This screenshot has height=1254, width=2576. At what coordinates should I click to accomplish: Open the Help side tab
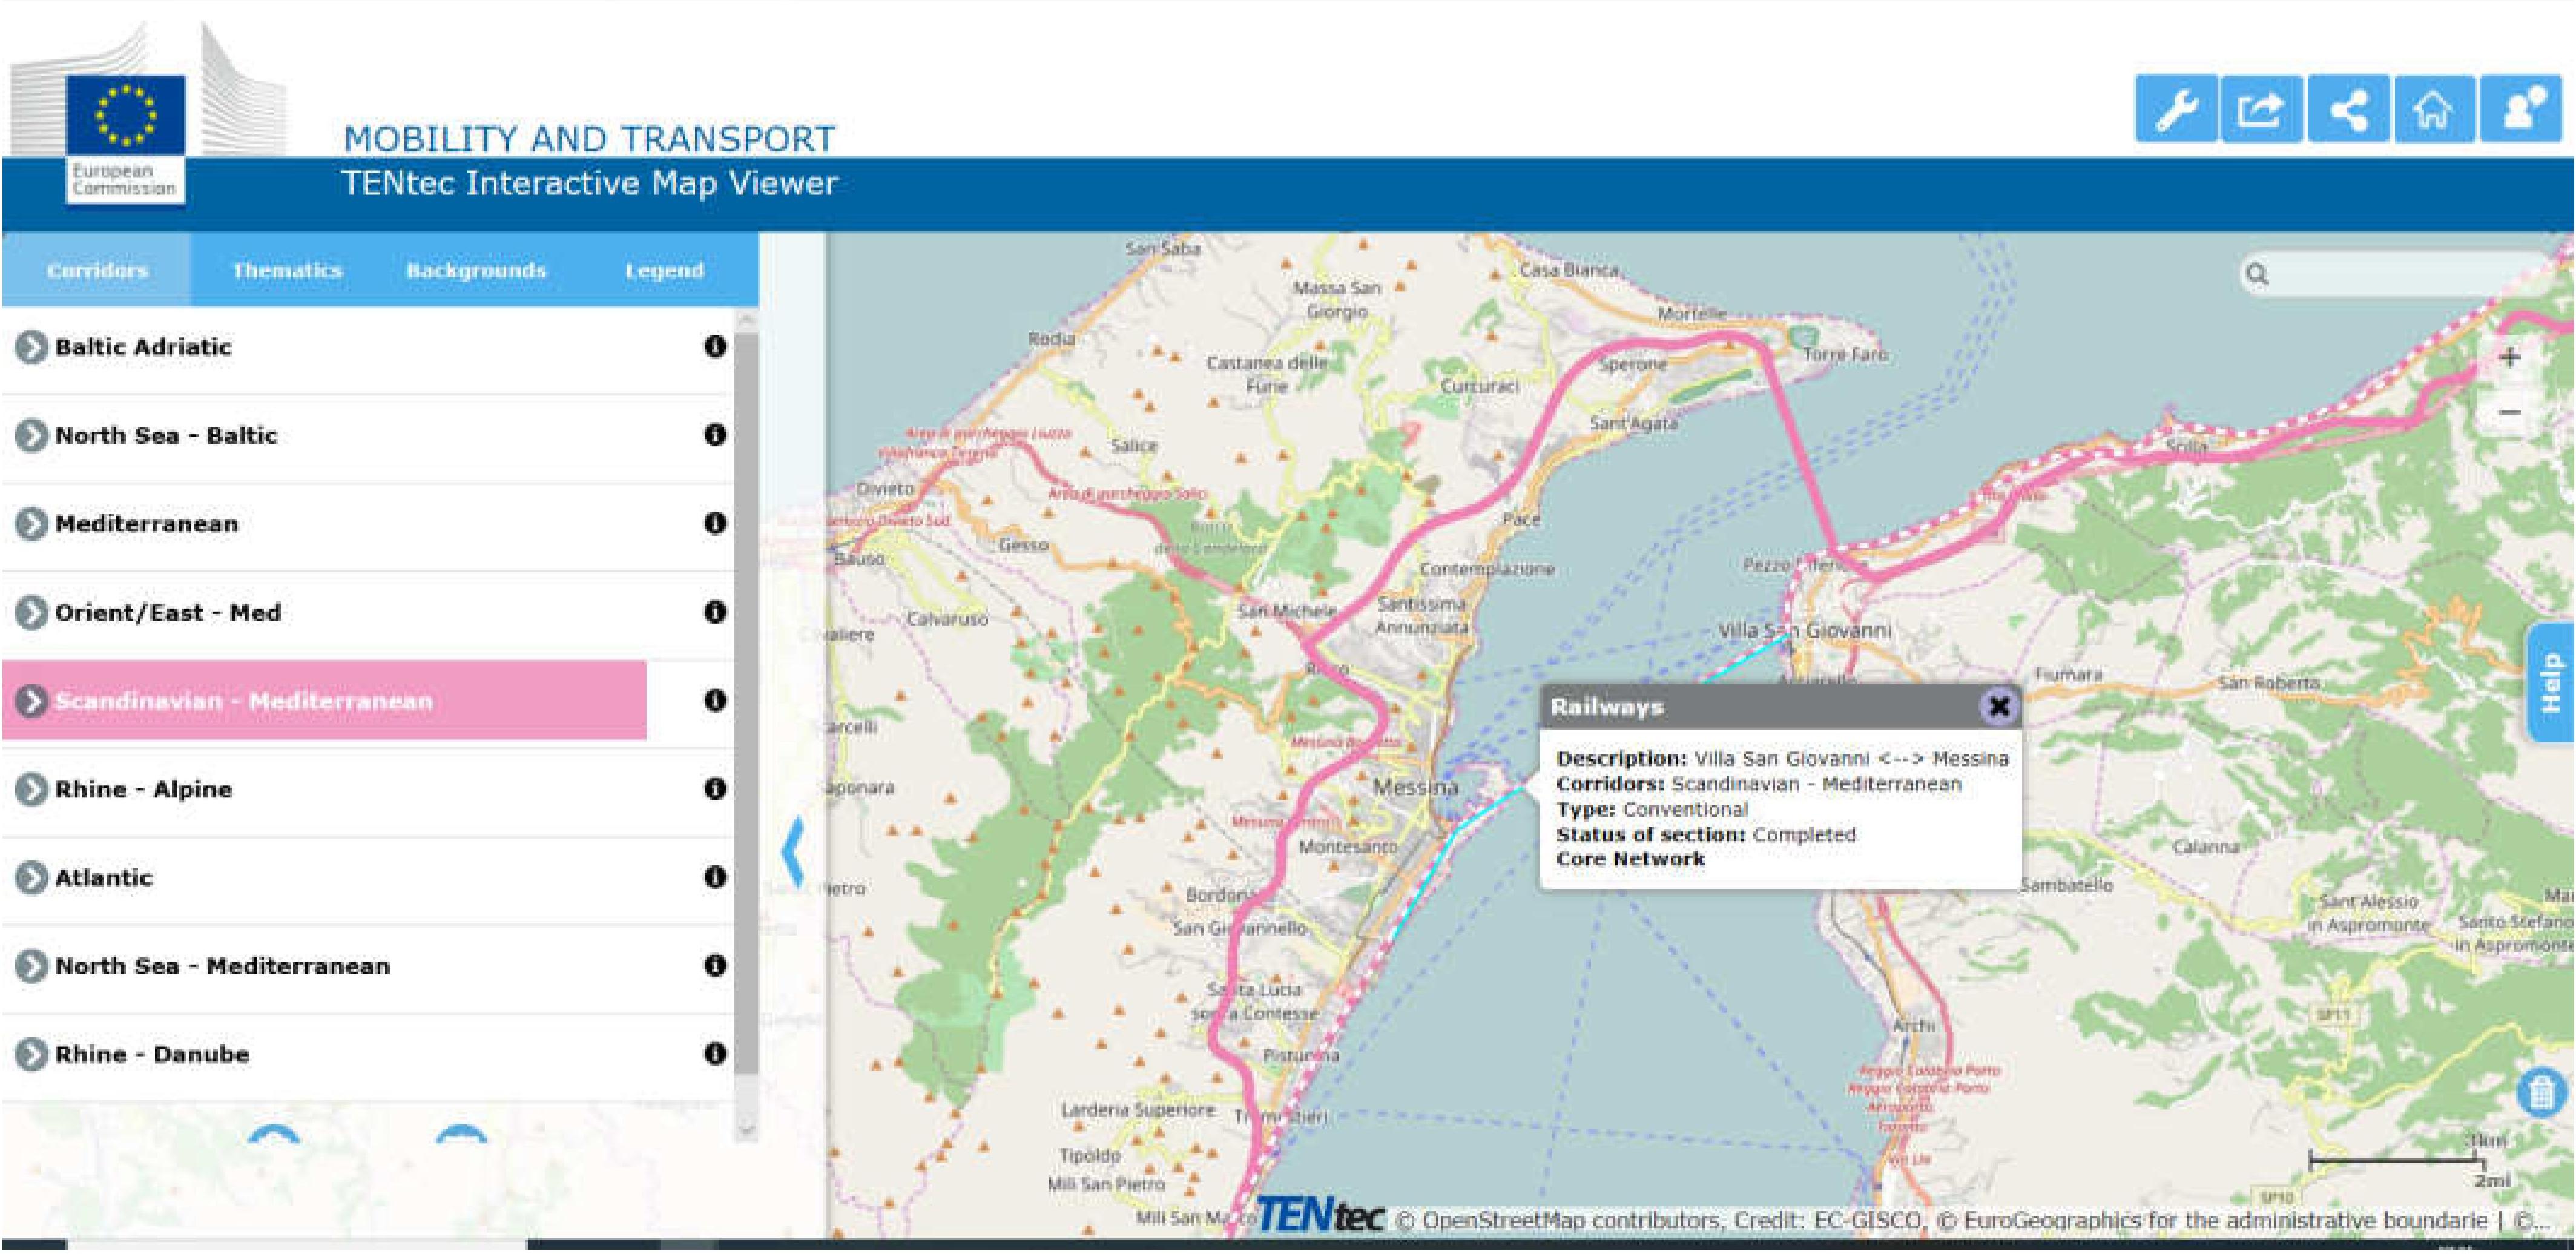2551,682
